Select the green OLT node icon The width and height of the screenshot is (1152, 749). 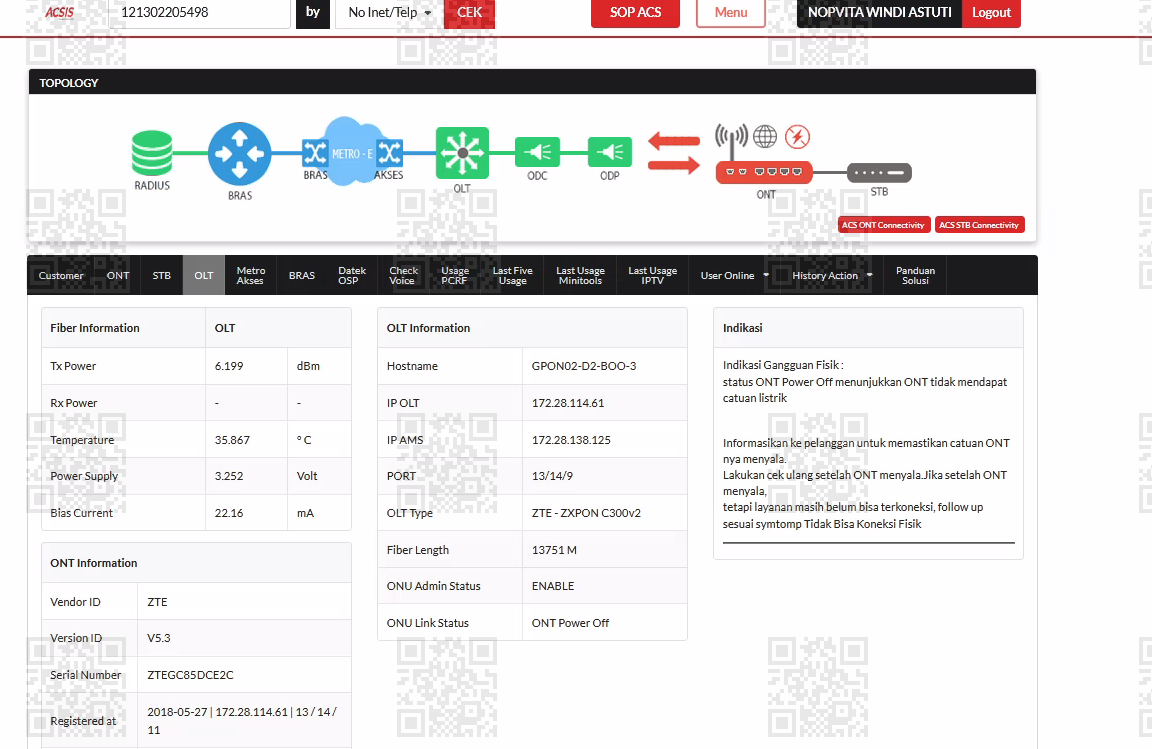coord(462,153)
